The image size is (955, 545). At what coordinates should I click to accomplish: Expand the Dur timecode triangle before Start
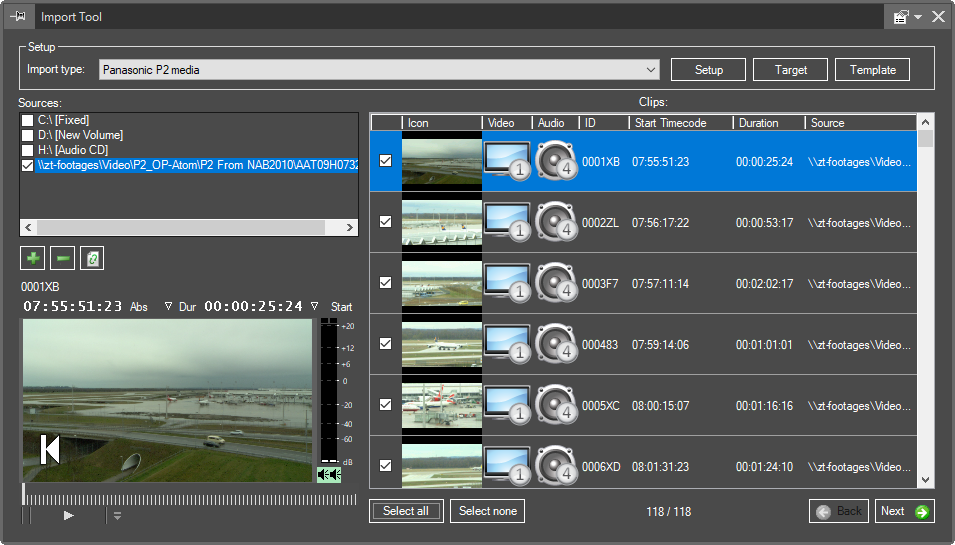[x=315, y=306]
